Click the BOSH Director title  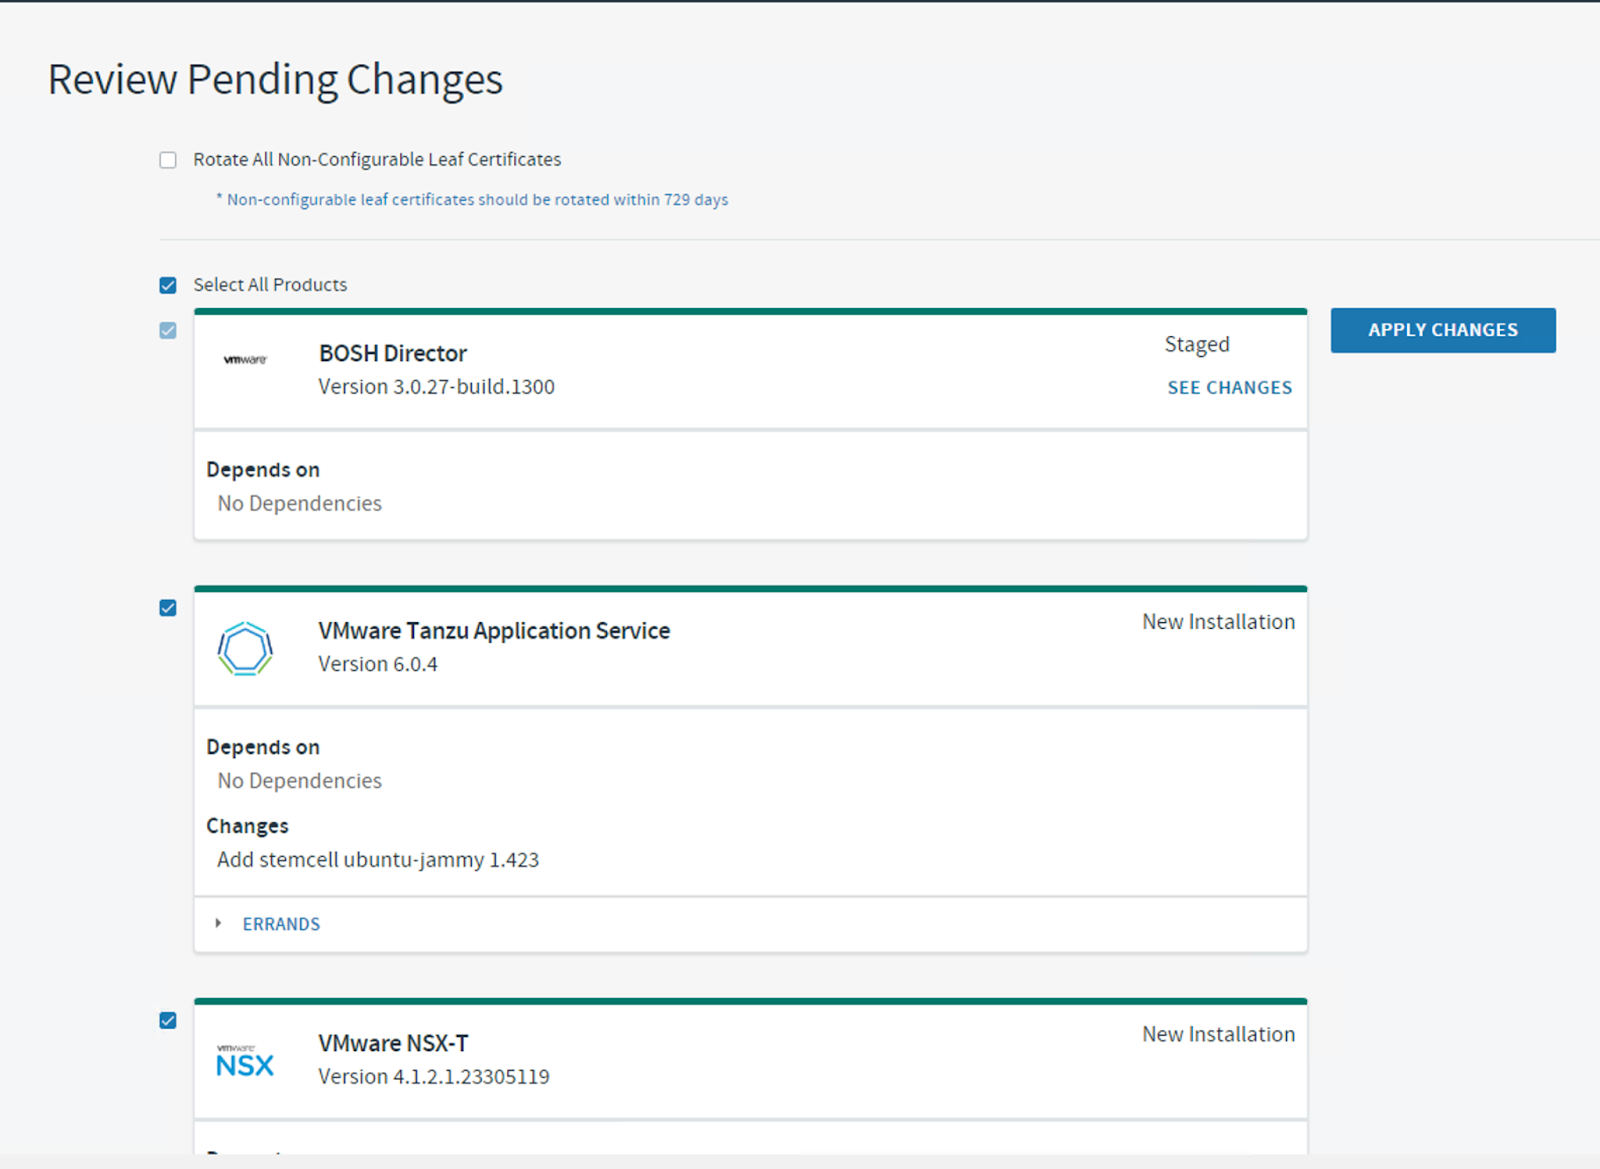(393, 353)
